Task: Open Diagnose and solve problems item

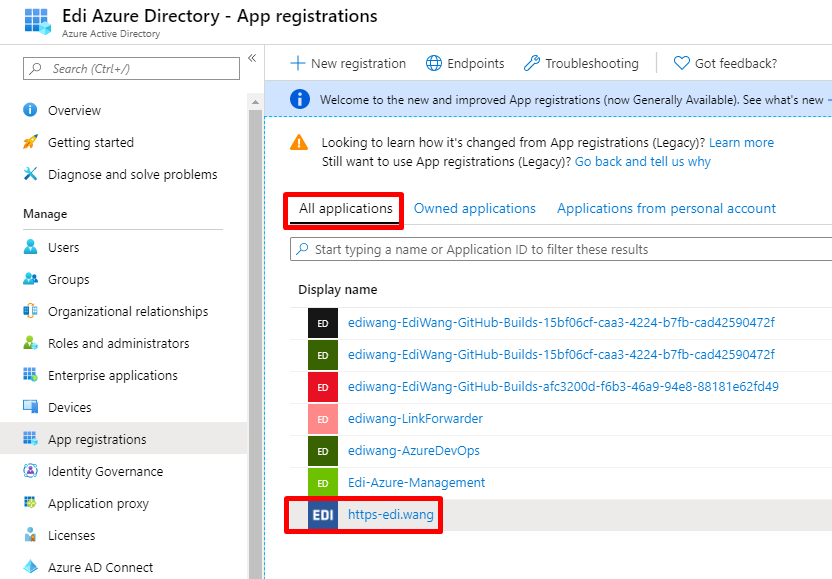Action: point(133,174)
